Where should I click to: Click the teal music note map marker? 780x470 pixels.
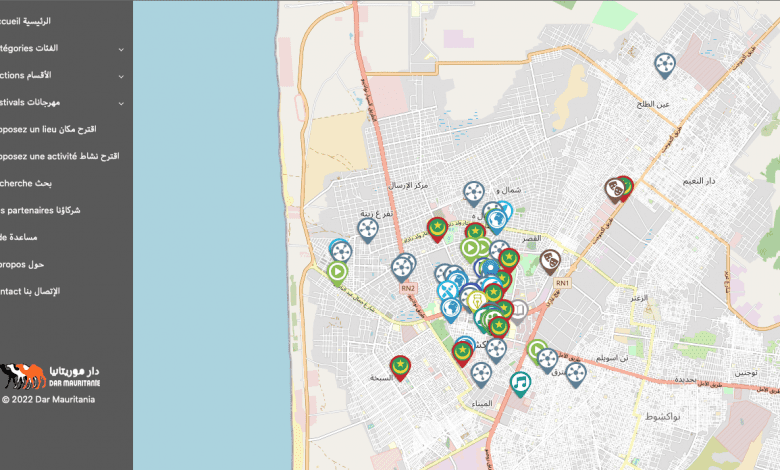point(520,382)
